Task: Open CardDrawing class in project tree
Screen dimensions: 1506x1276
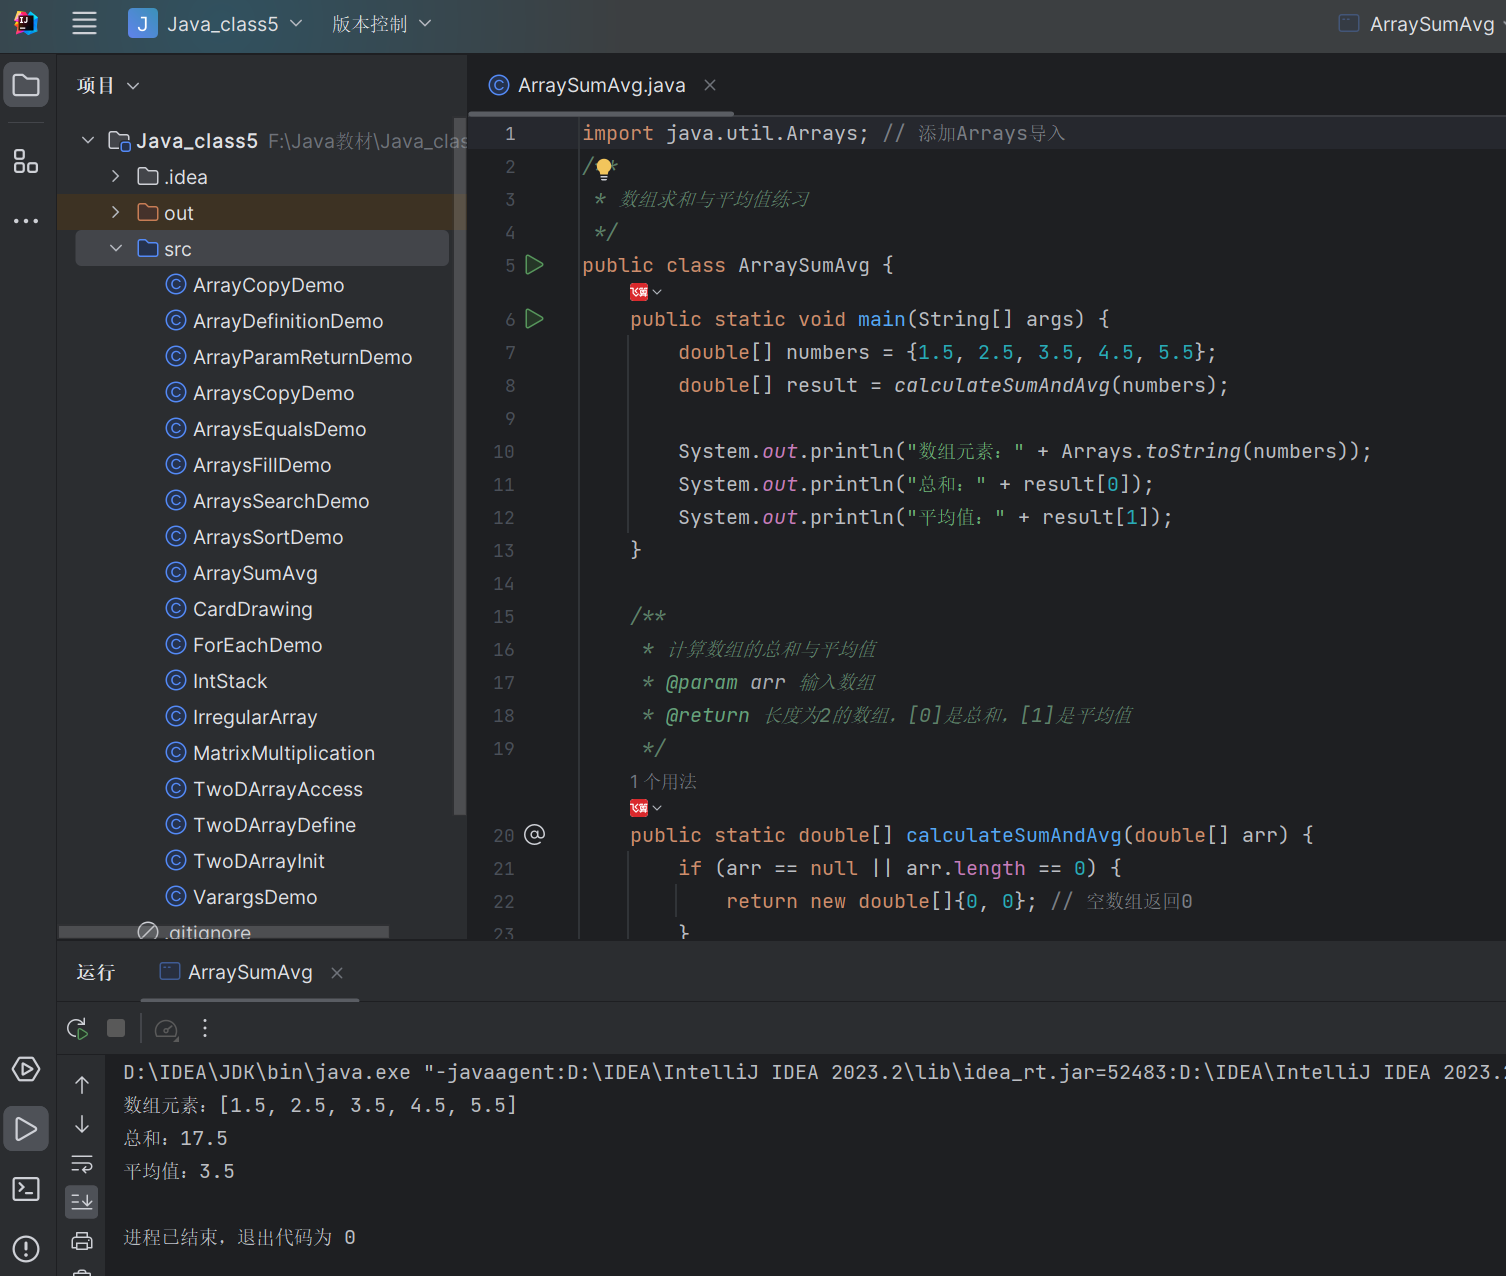Action: 252,609
